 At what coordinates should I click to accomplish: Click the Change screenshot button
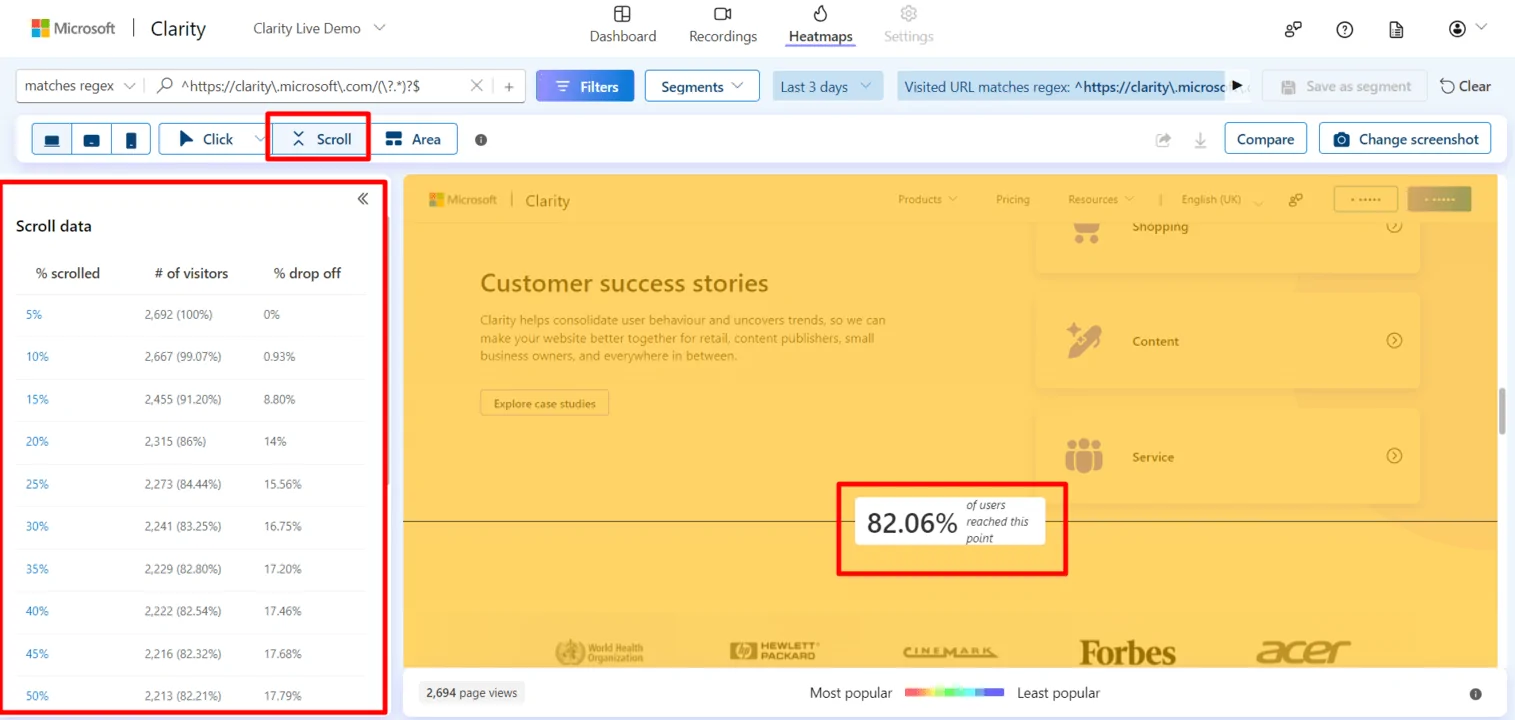(x=1405, y=139)
